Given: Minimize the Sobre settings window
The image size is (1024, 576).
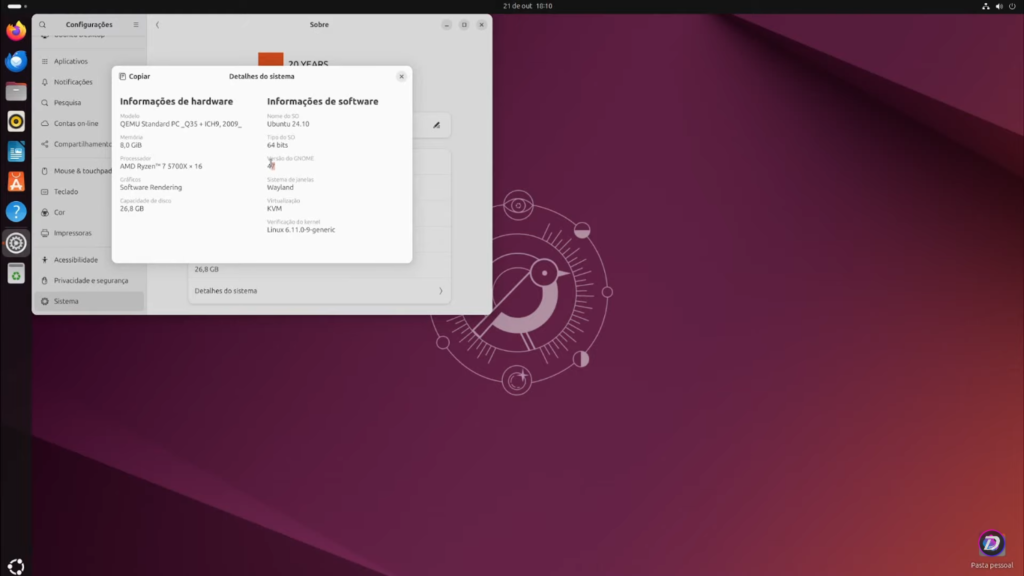Looking at the screenshot, I should [447, 25].
